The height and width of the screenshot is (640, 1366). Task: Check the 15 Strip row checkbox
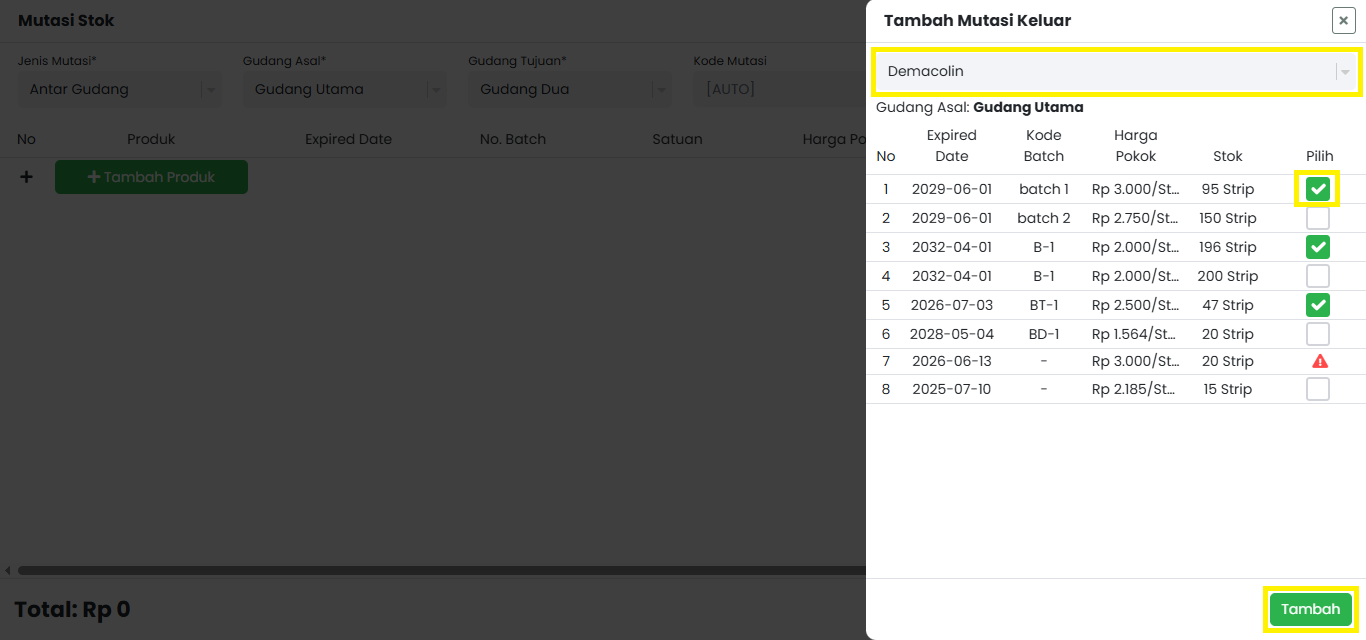click(1318, 389)
